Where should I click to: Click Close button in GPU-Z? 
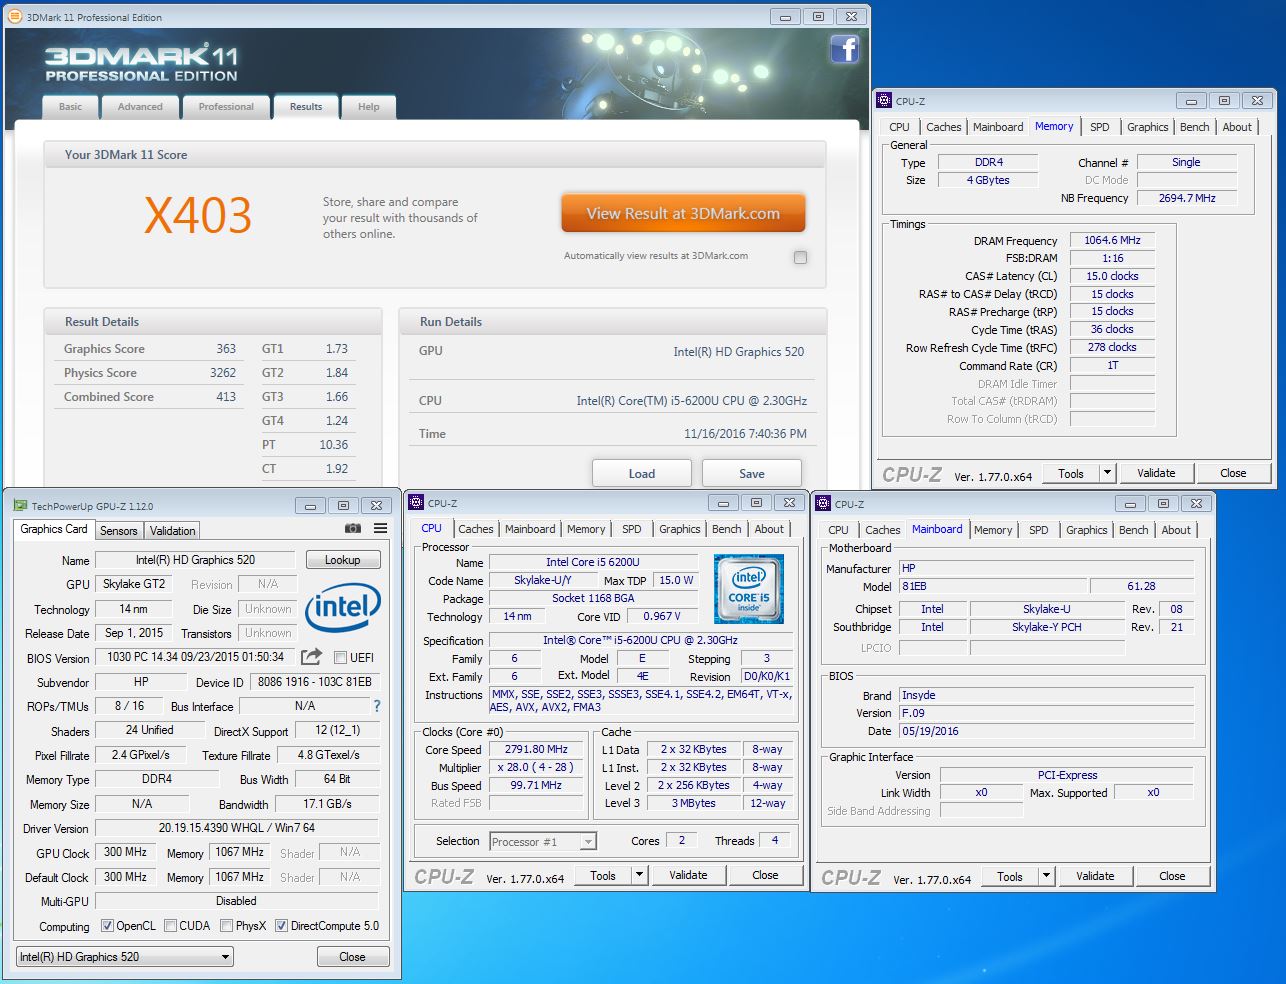click(352, 957)
